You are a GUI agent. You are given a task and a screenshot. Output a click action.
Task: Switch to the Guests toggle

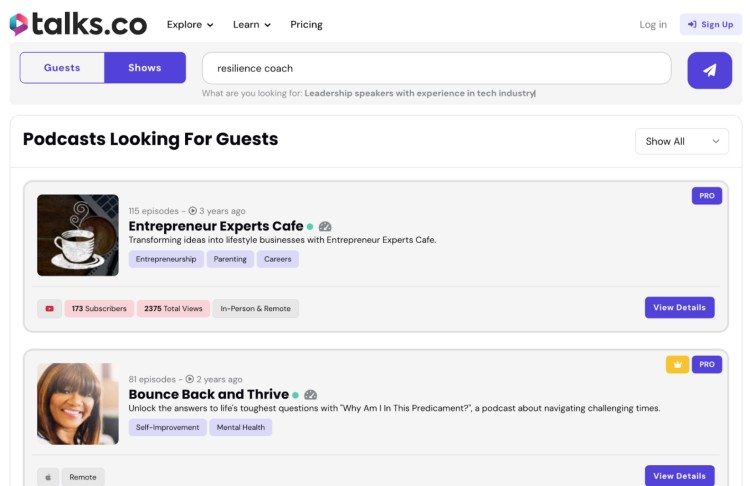[62, 68]
